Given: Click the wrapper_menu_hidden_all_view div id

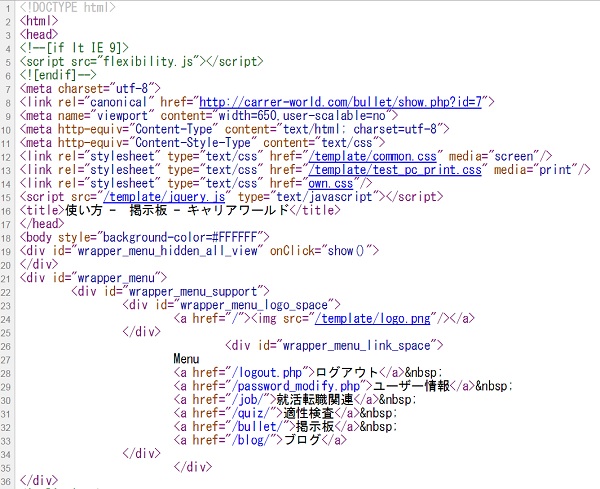Looking at the screenshot, I should click(167, 251).
